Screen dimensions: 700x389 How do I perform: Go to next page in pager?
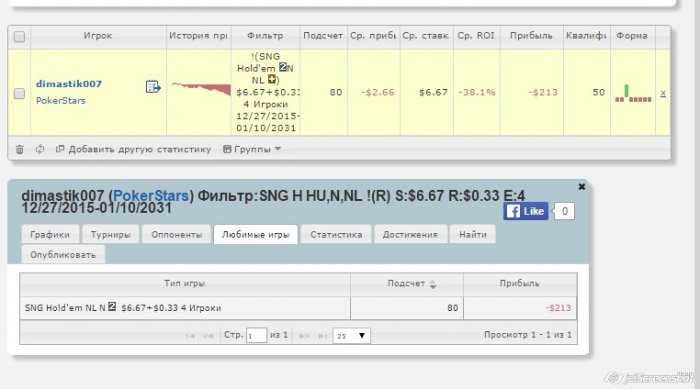[304, 336]
